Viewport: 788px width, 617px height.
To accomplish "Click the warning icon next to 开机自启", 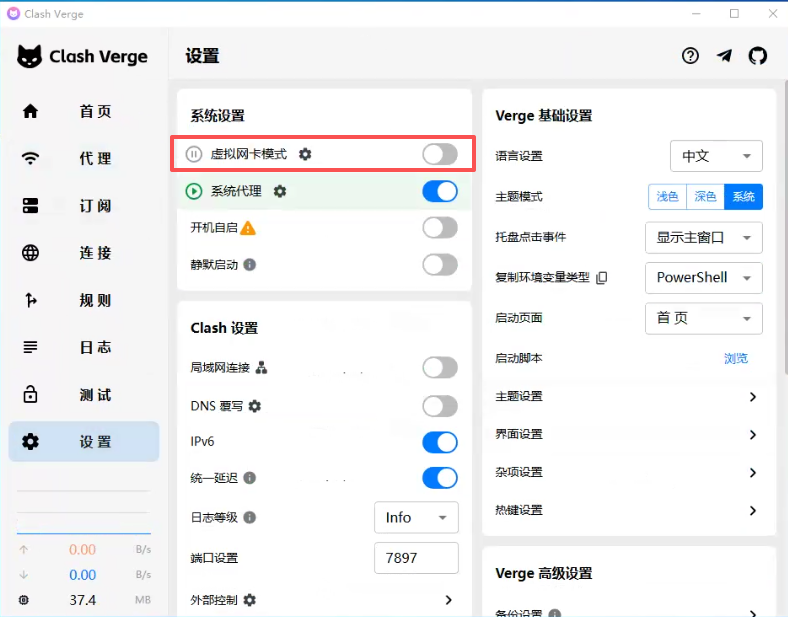I will click(248, 228).
